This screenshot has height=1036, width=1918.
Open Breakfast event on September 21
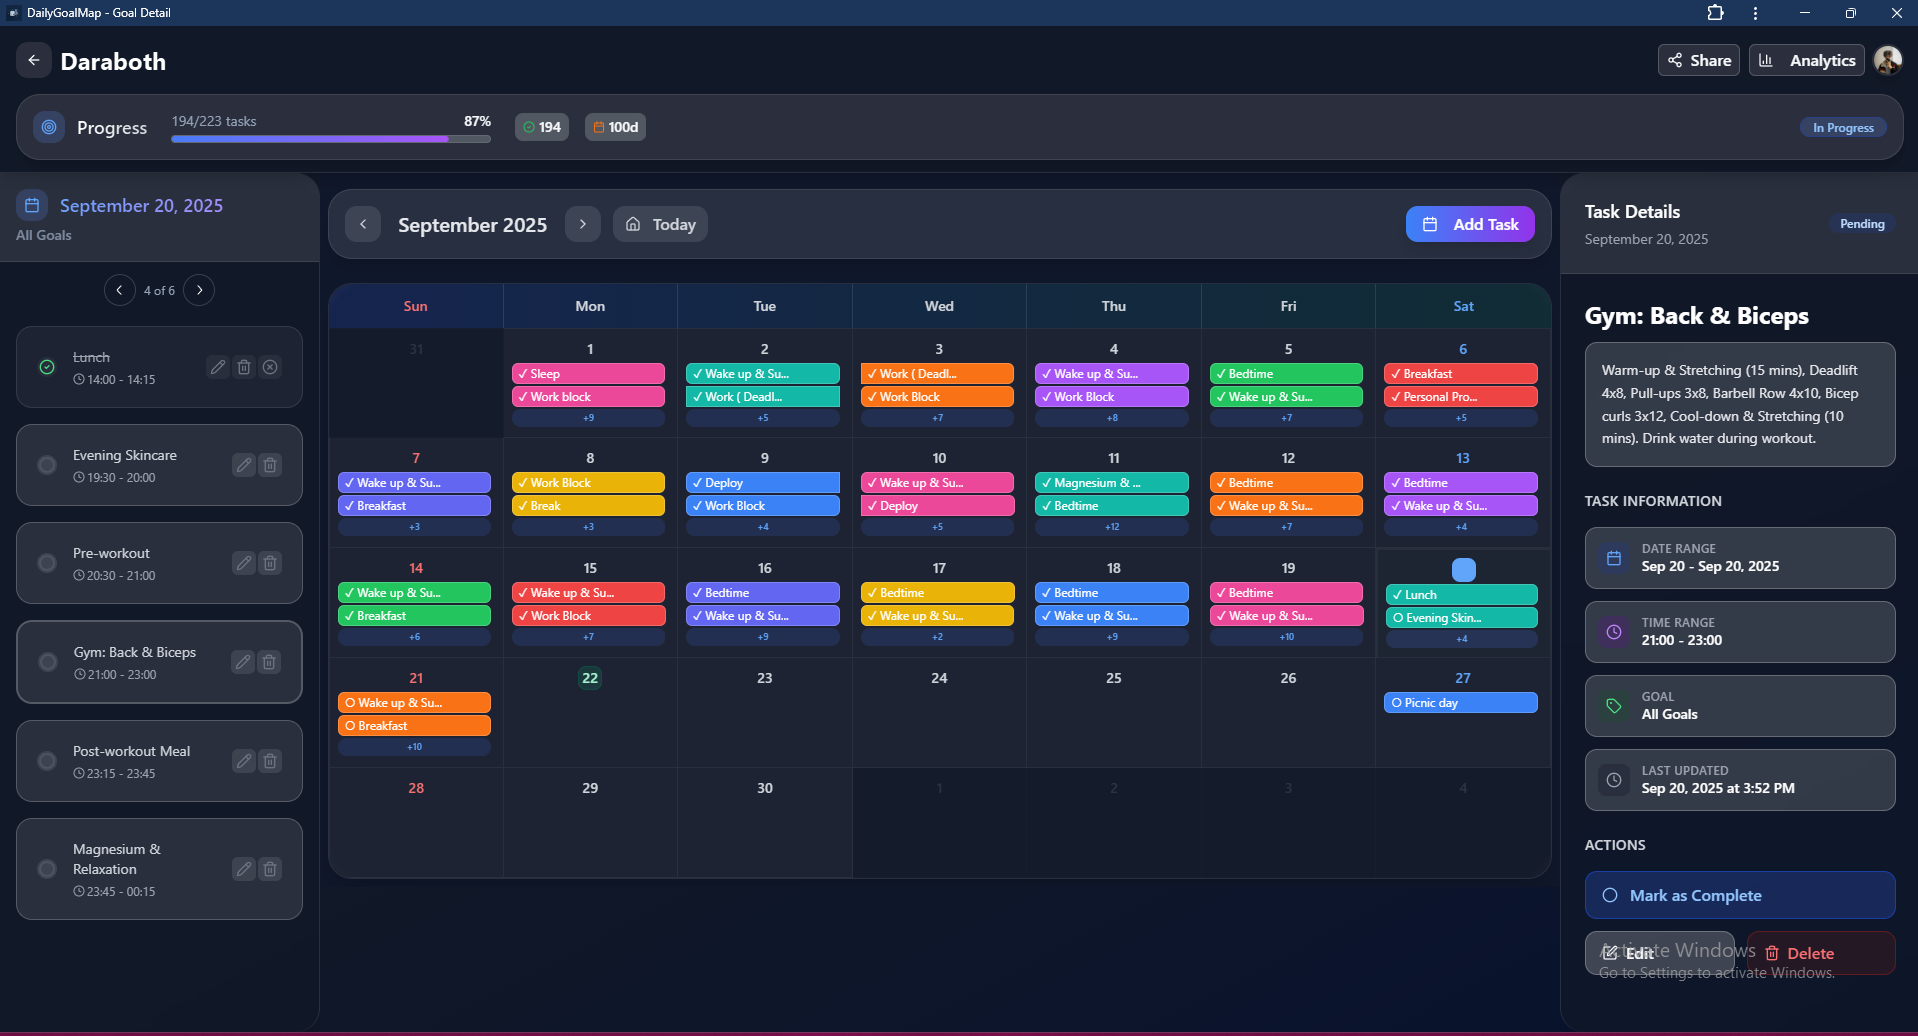[x=414, y=726]
